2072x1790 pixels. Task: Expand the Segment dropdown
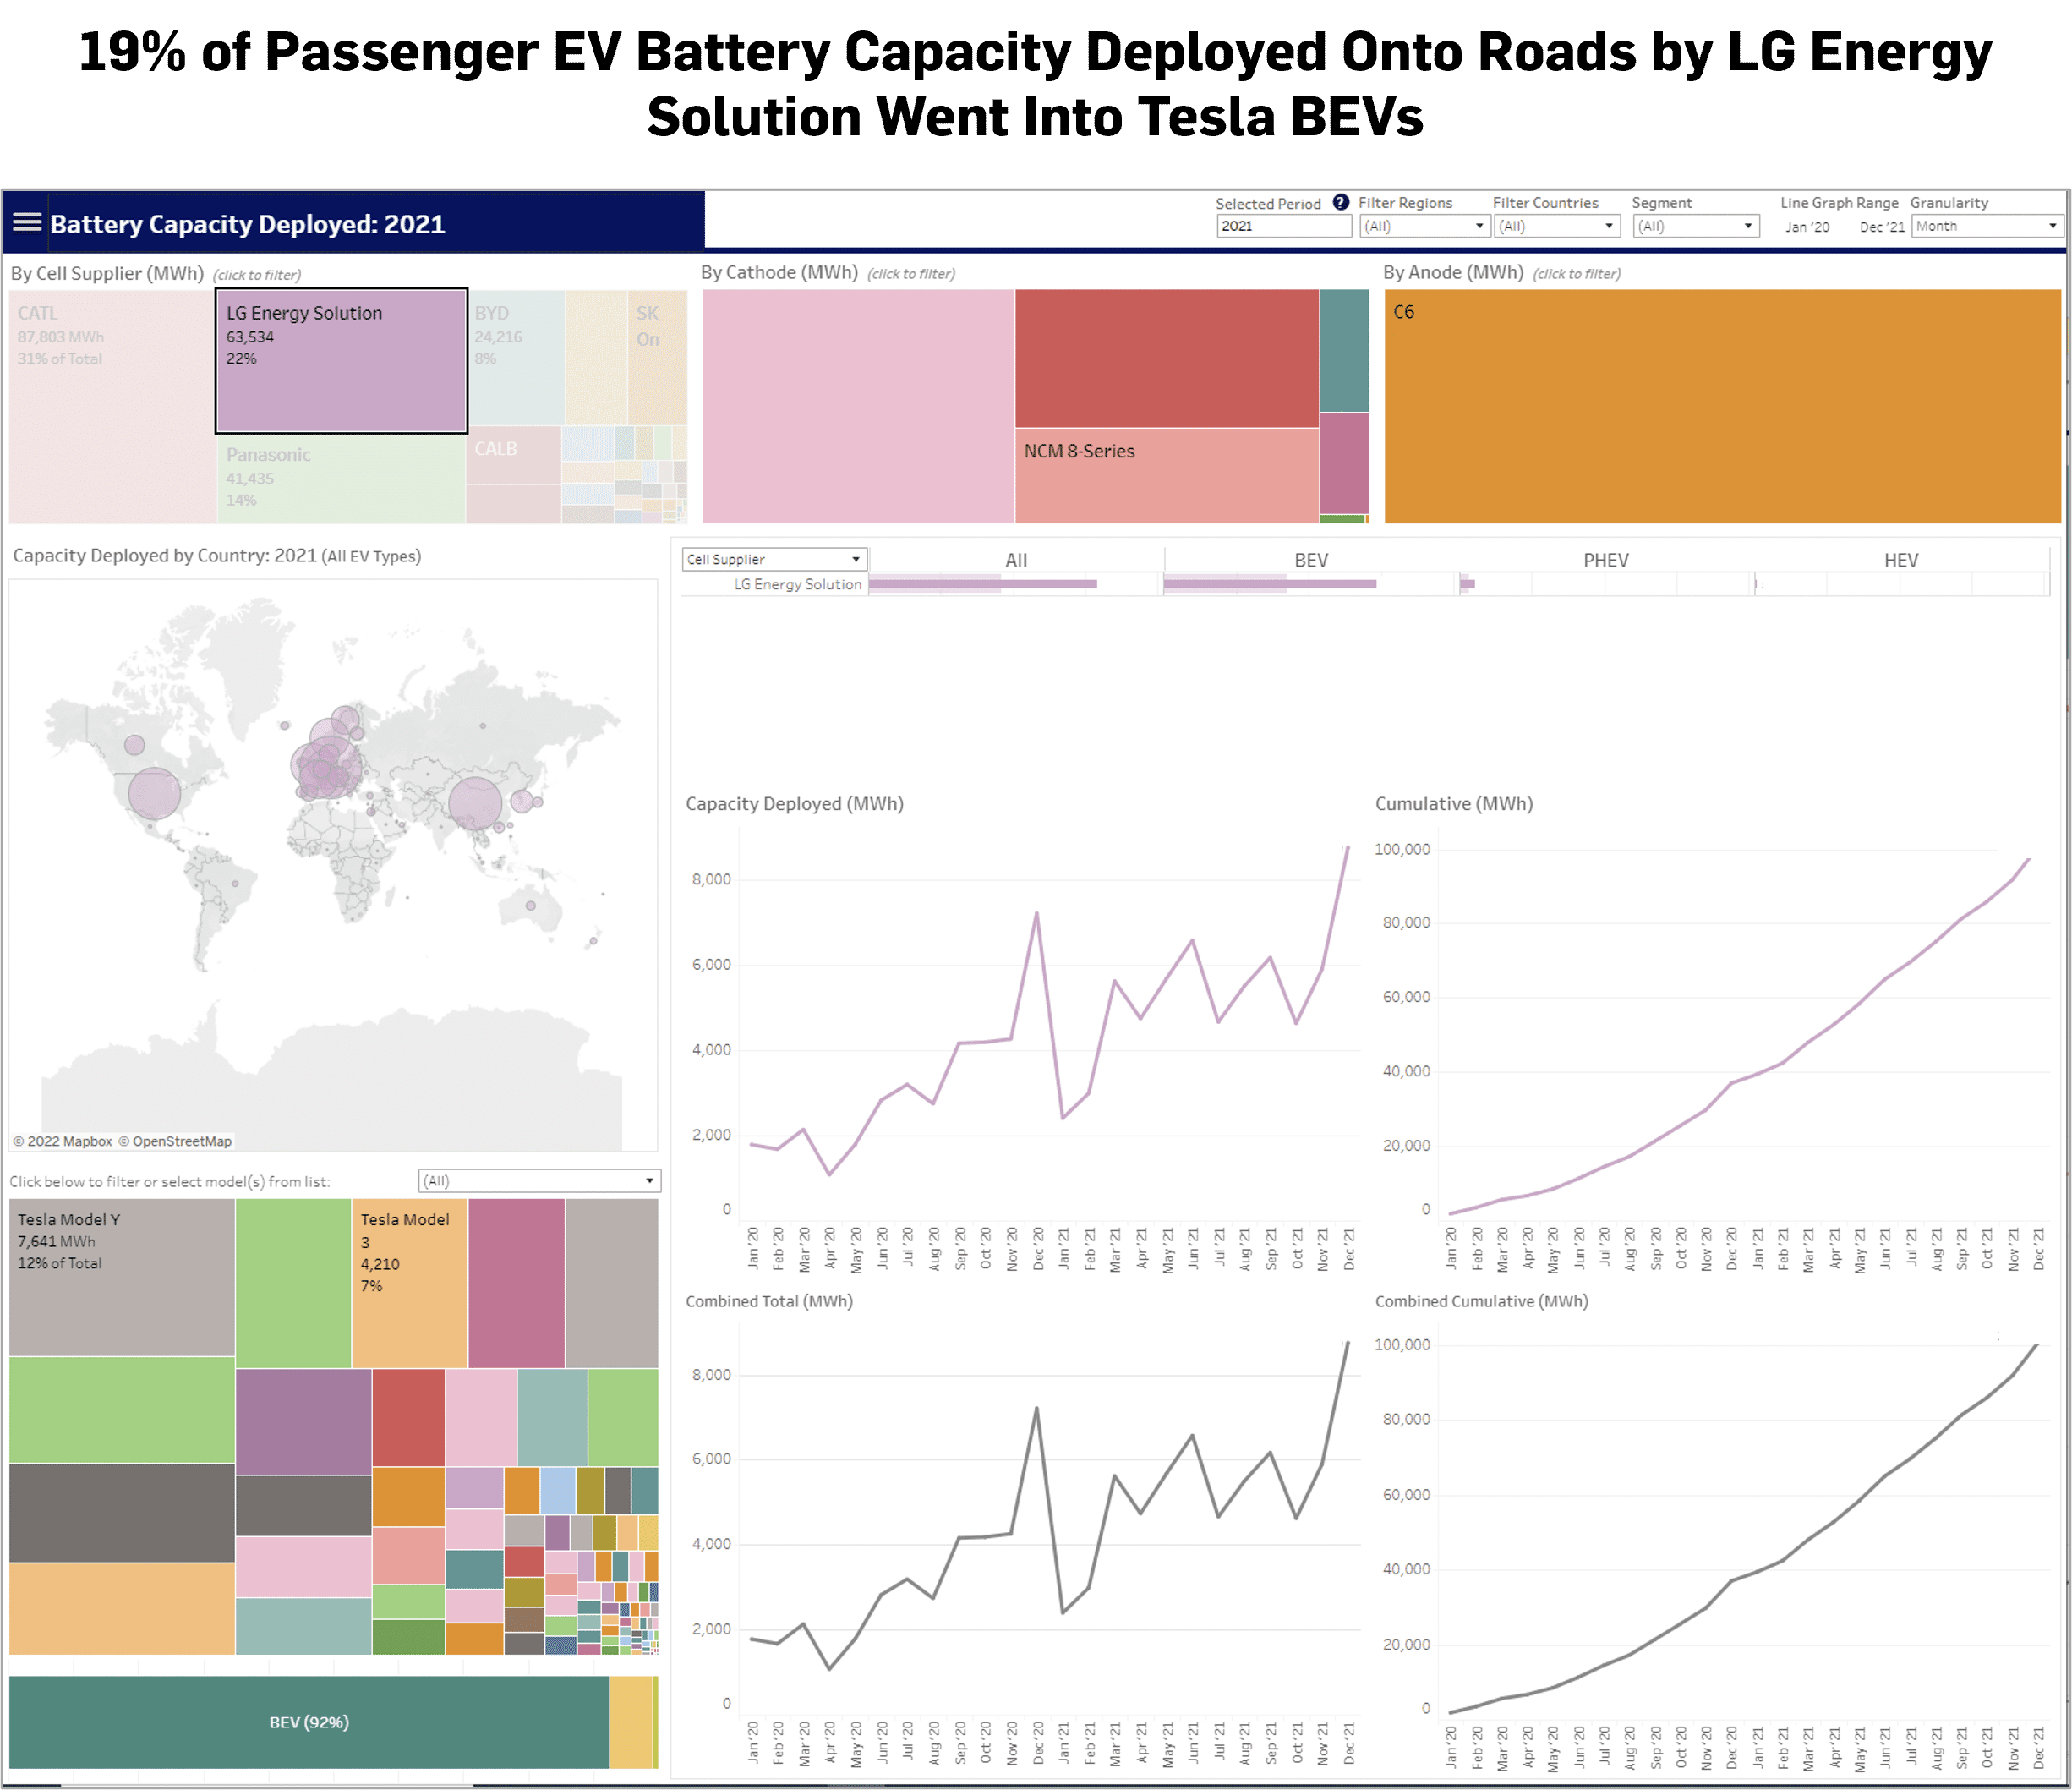click(1696, 226)
